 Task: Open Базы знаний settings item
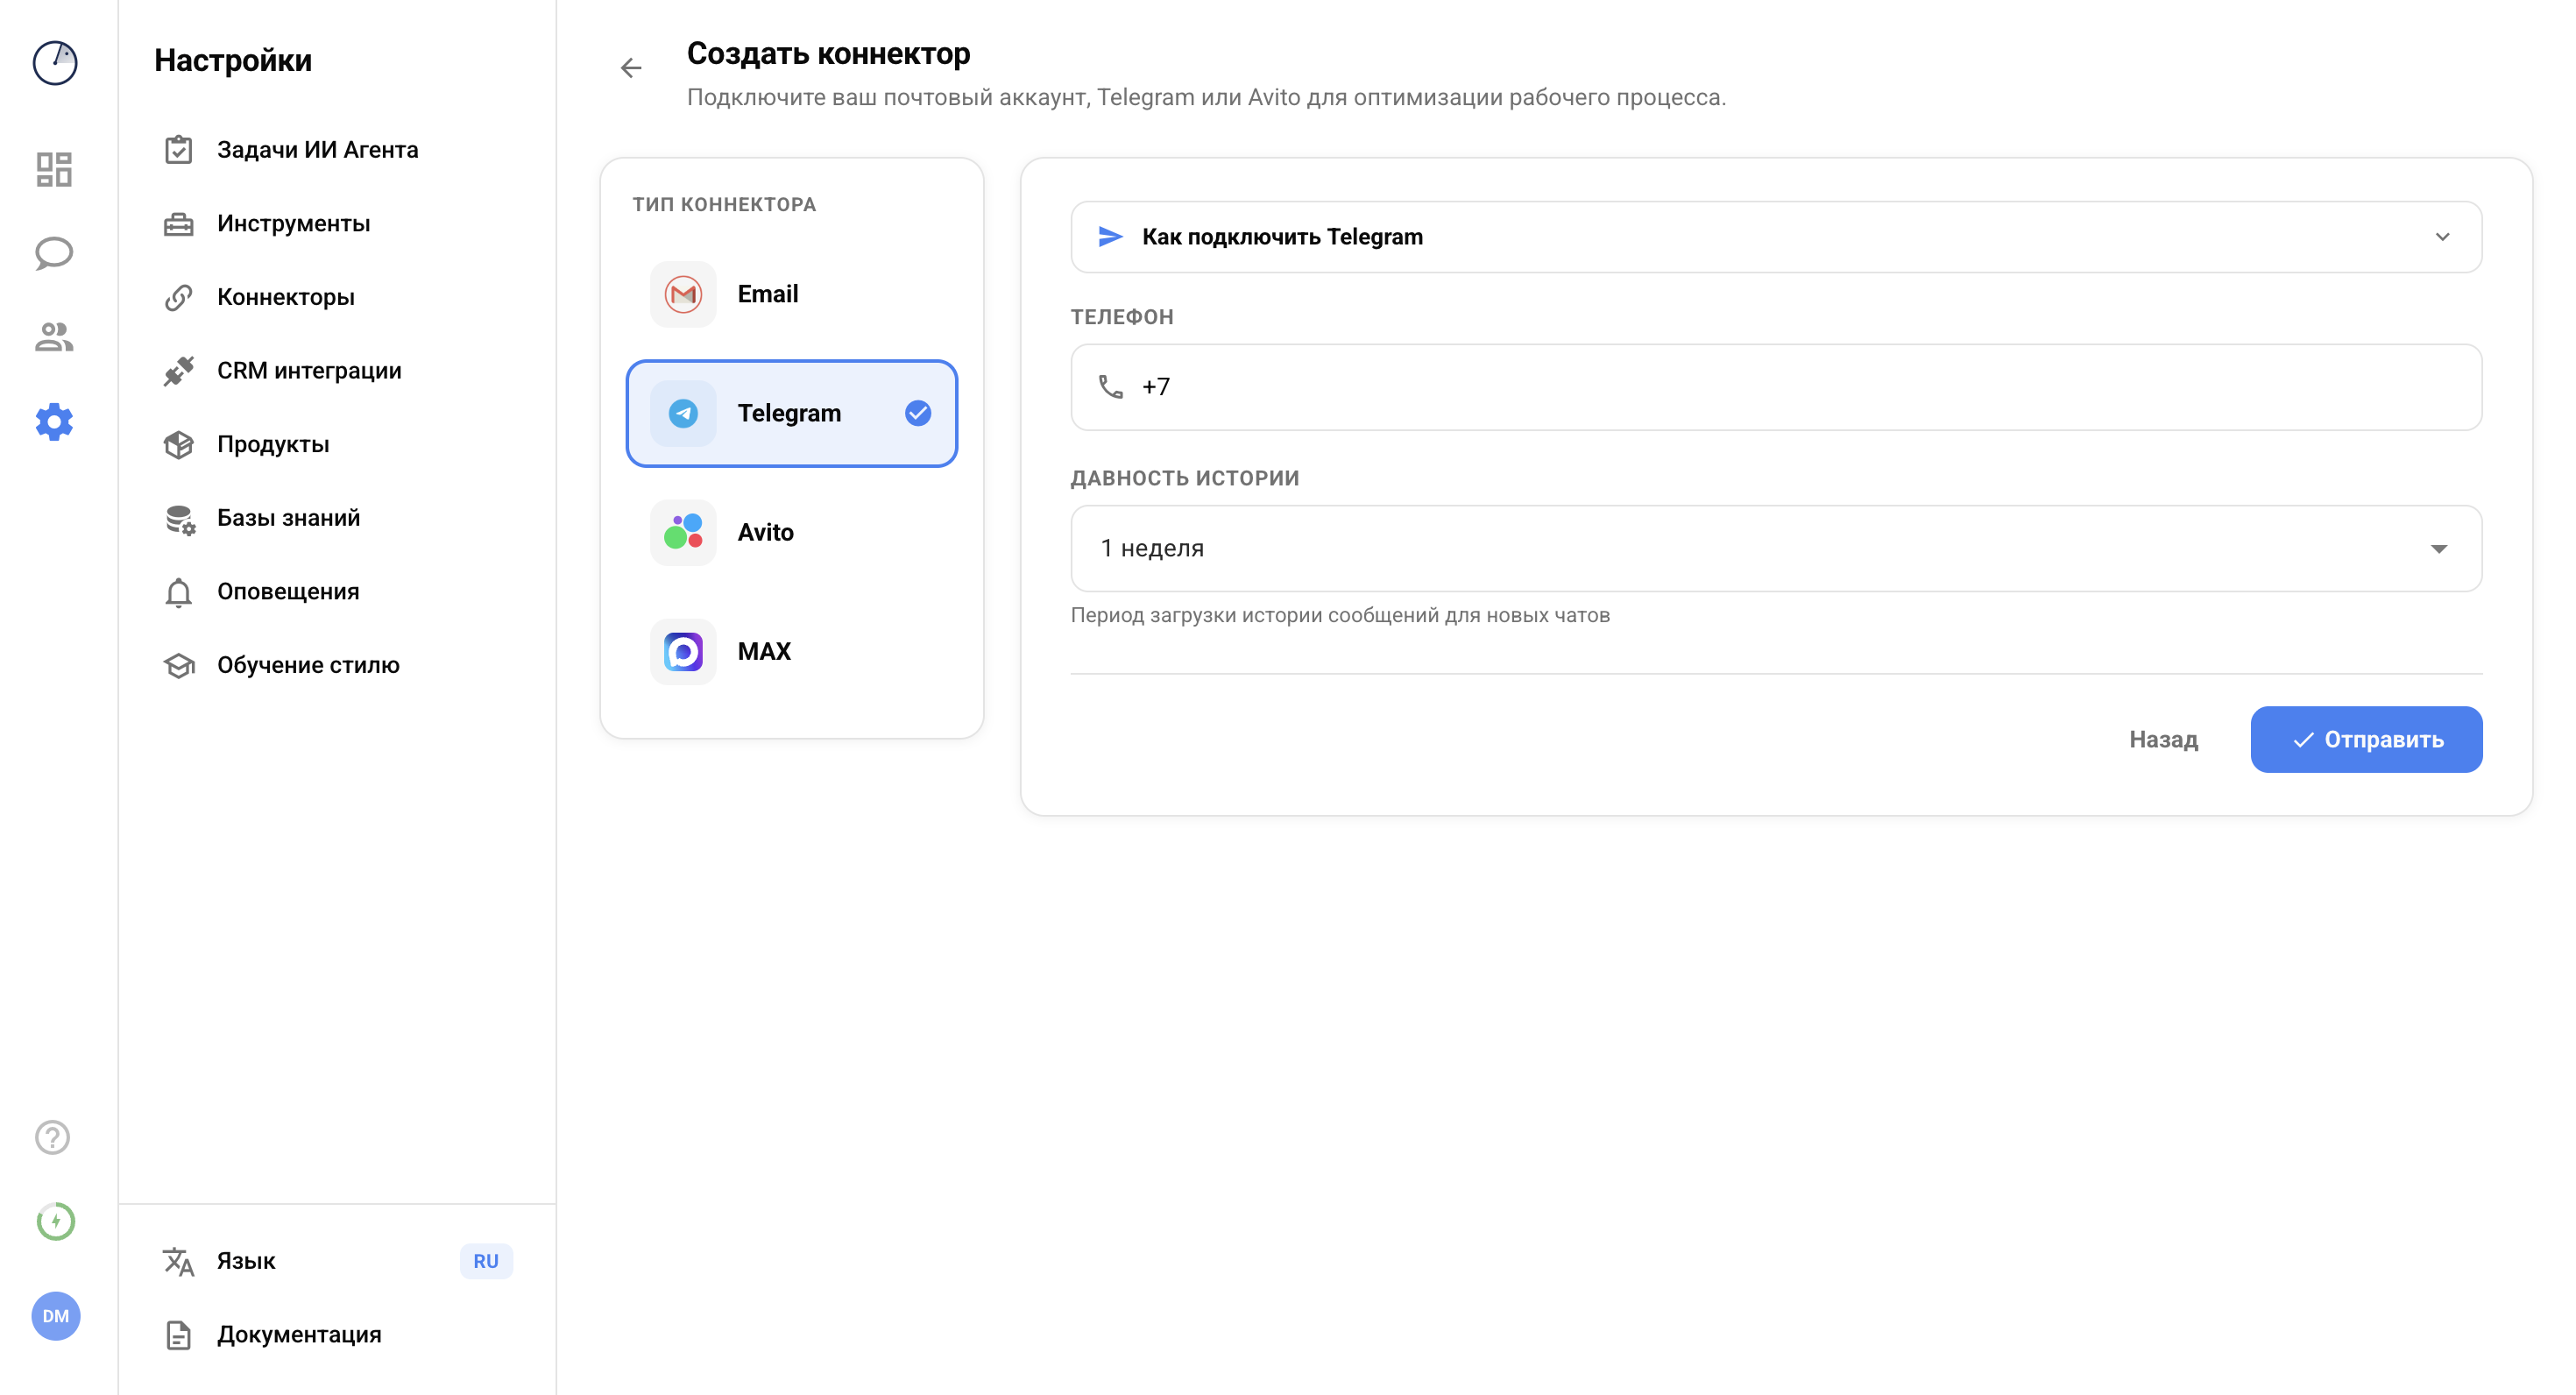click(x=288, y=518)
